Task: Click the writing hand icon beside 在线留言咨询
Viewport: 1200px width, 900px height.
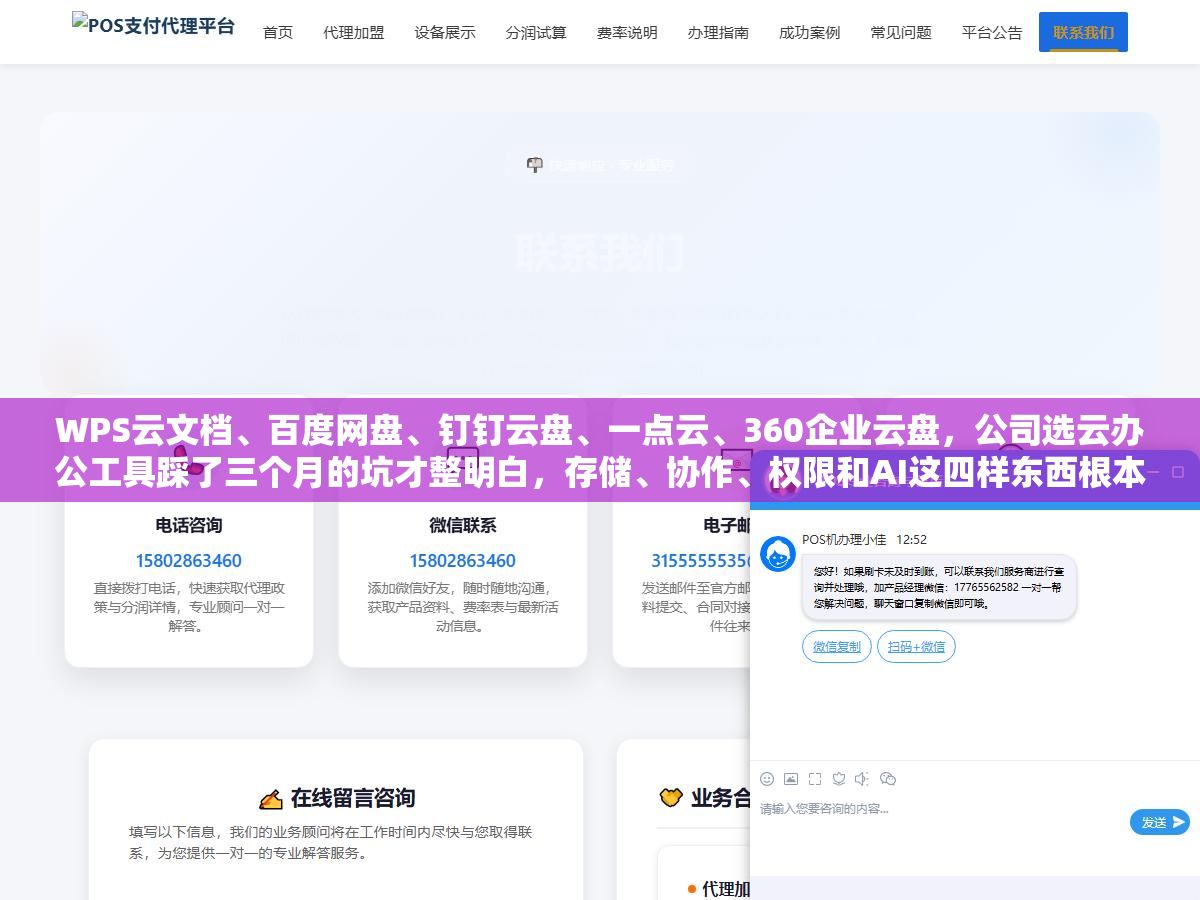Action: tap(271, 799)
